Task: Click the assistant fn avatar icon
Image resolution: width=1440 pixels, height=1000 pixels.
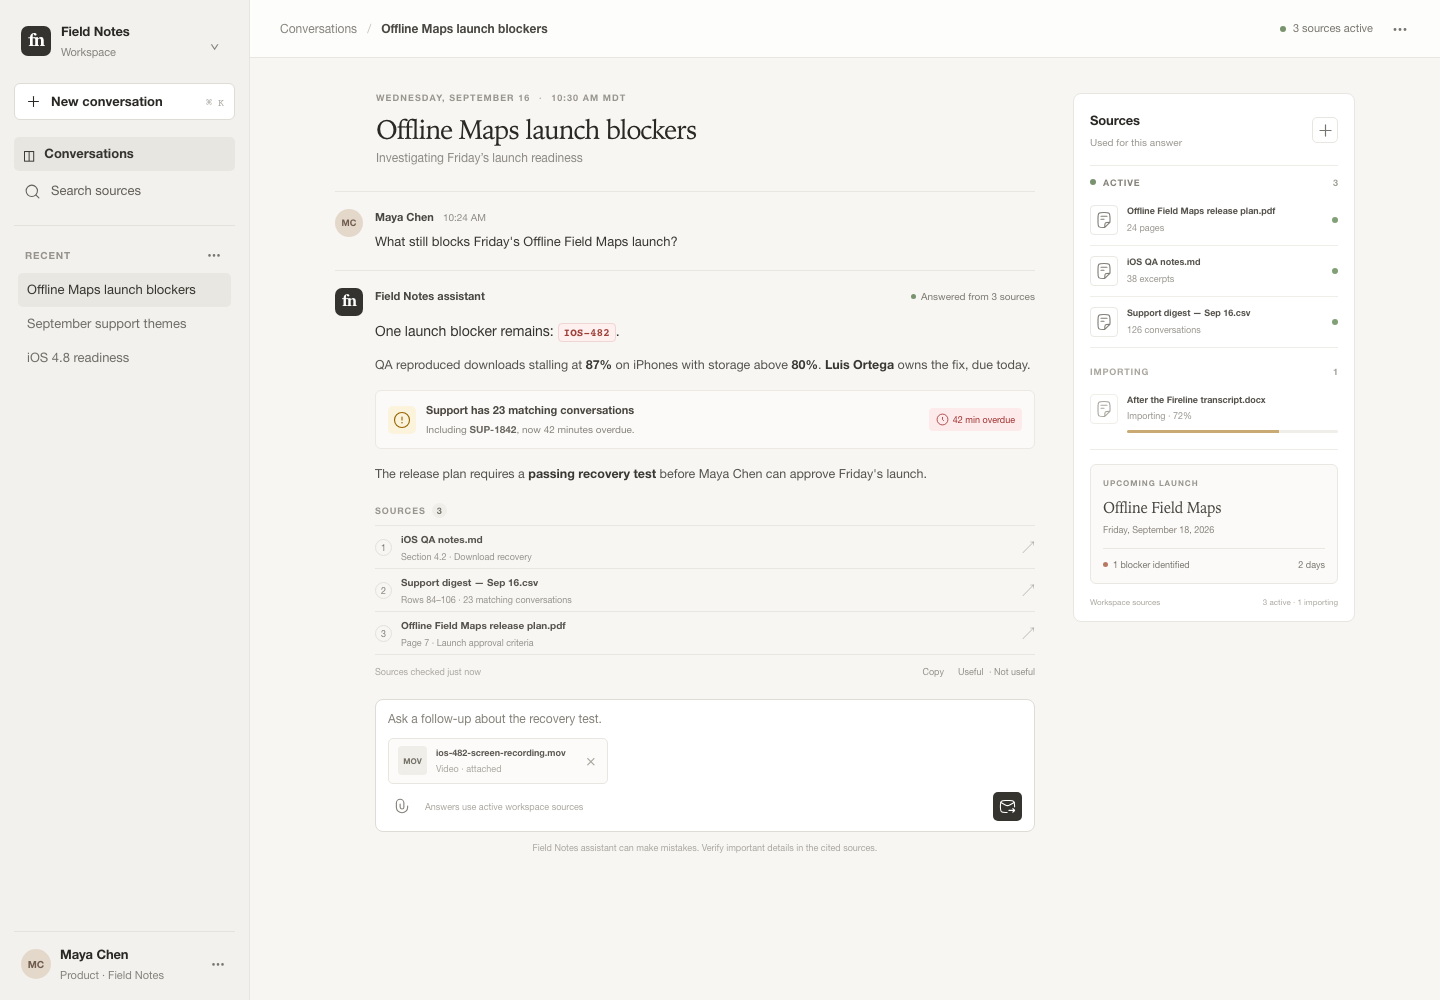Action: (349, 301)
